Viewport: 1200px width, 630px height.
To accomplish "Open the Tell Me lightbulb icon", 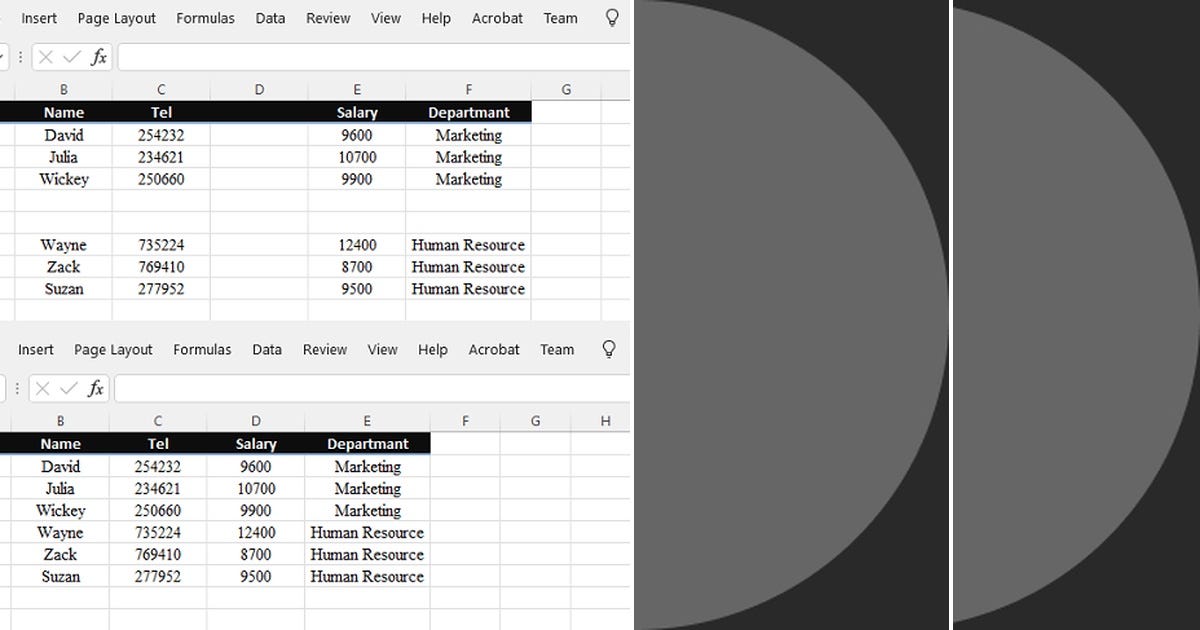I will coord(611,17).
